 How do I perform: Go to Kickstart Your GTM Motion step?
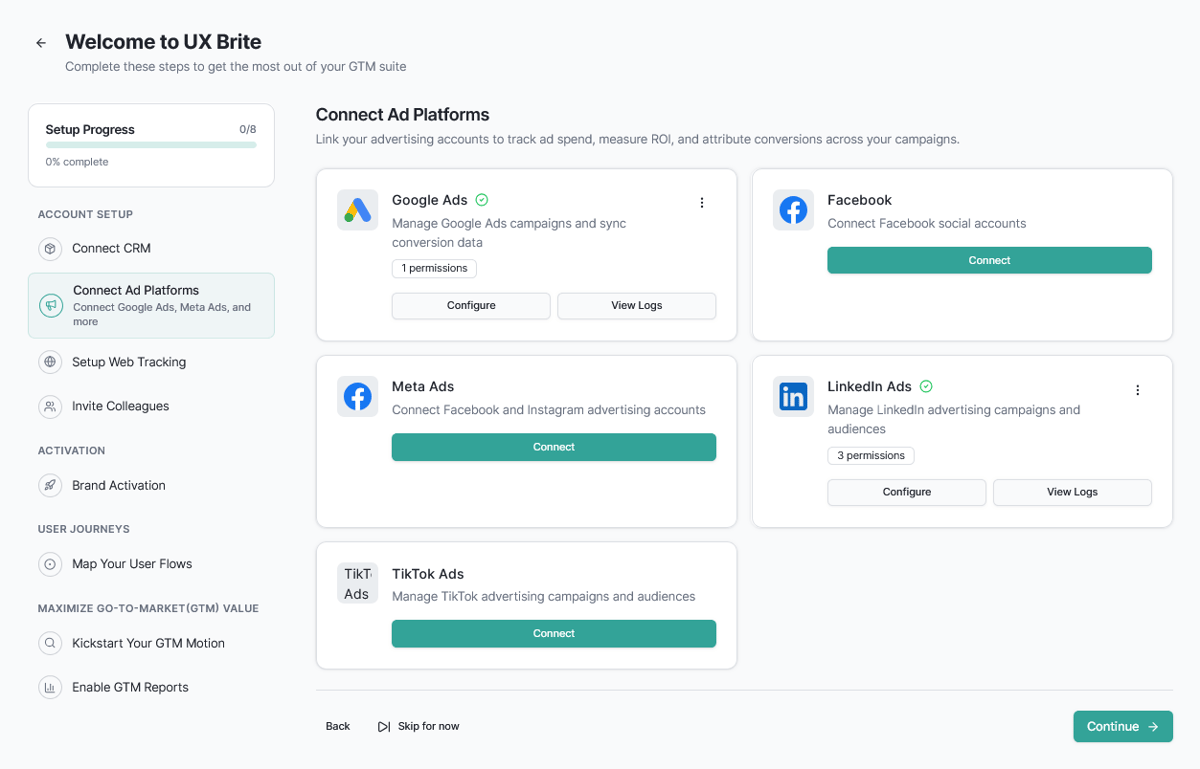tap(148, 643)
